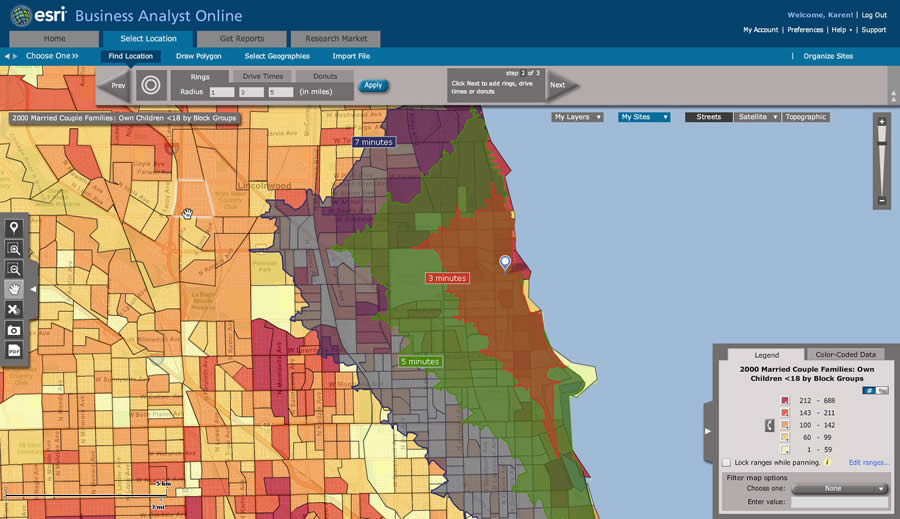This screenshot has width=900, height=519.
Task: Click the second radius field
Action: coord(251,92)
